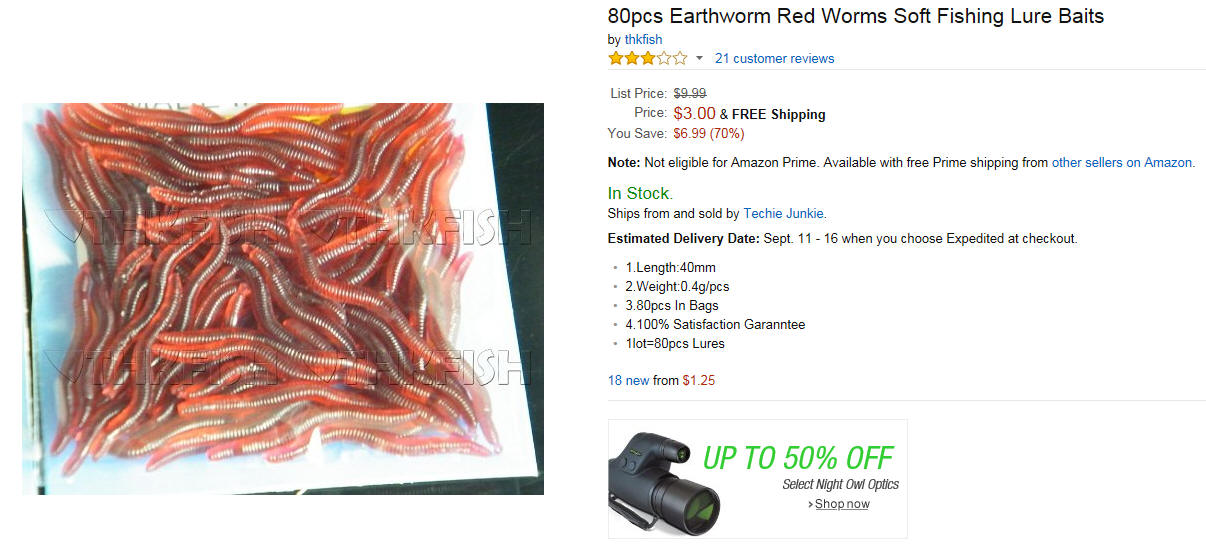1206x555 pixels.
Task: Click the red worms product image
Action: (283, 299)
